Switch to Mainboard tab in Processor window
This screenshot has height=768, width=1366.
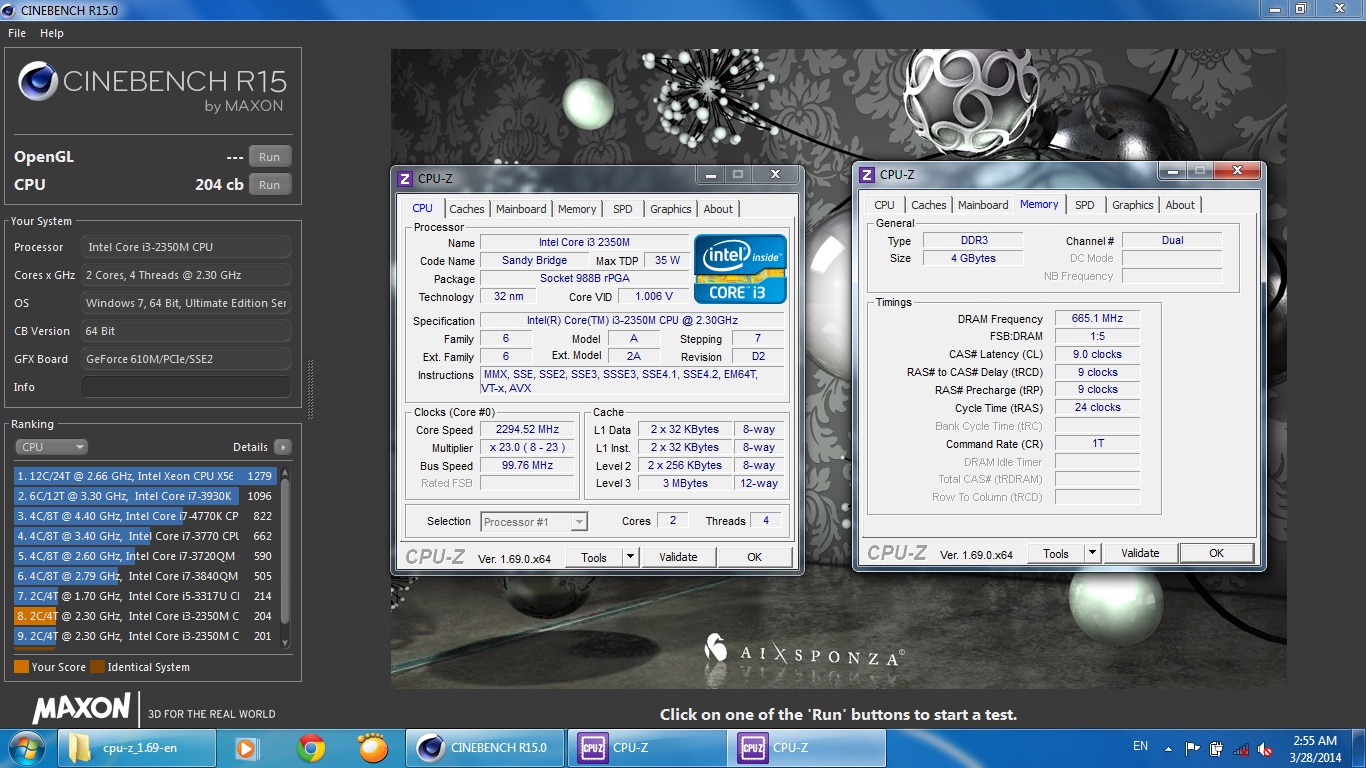tap(521, 209)
